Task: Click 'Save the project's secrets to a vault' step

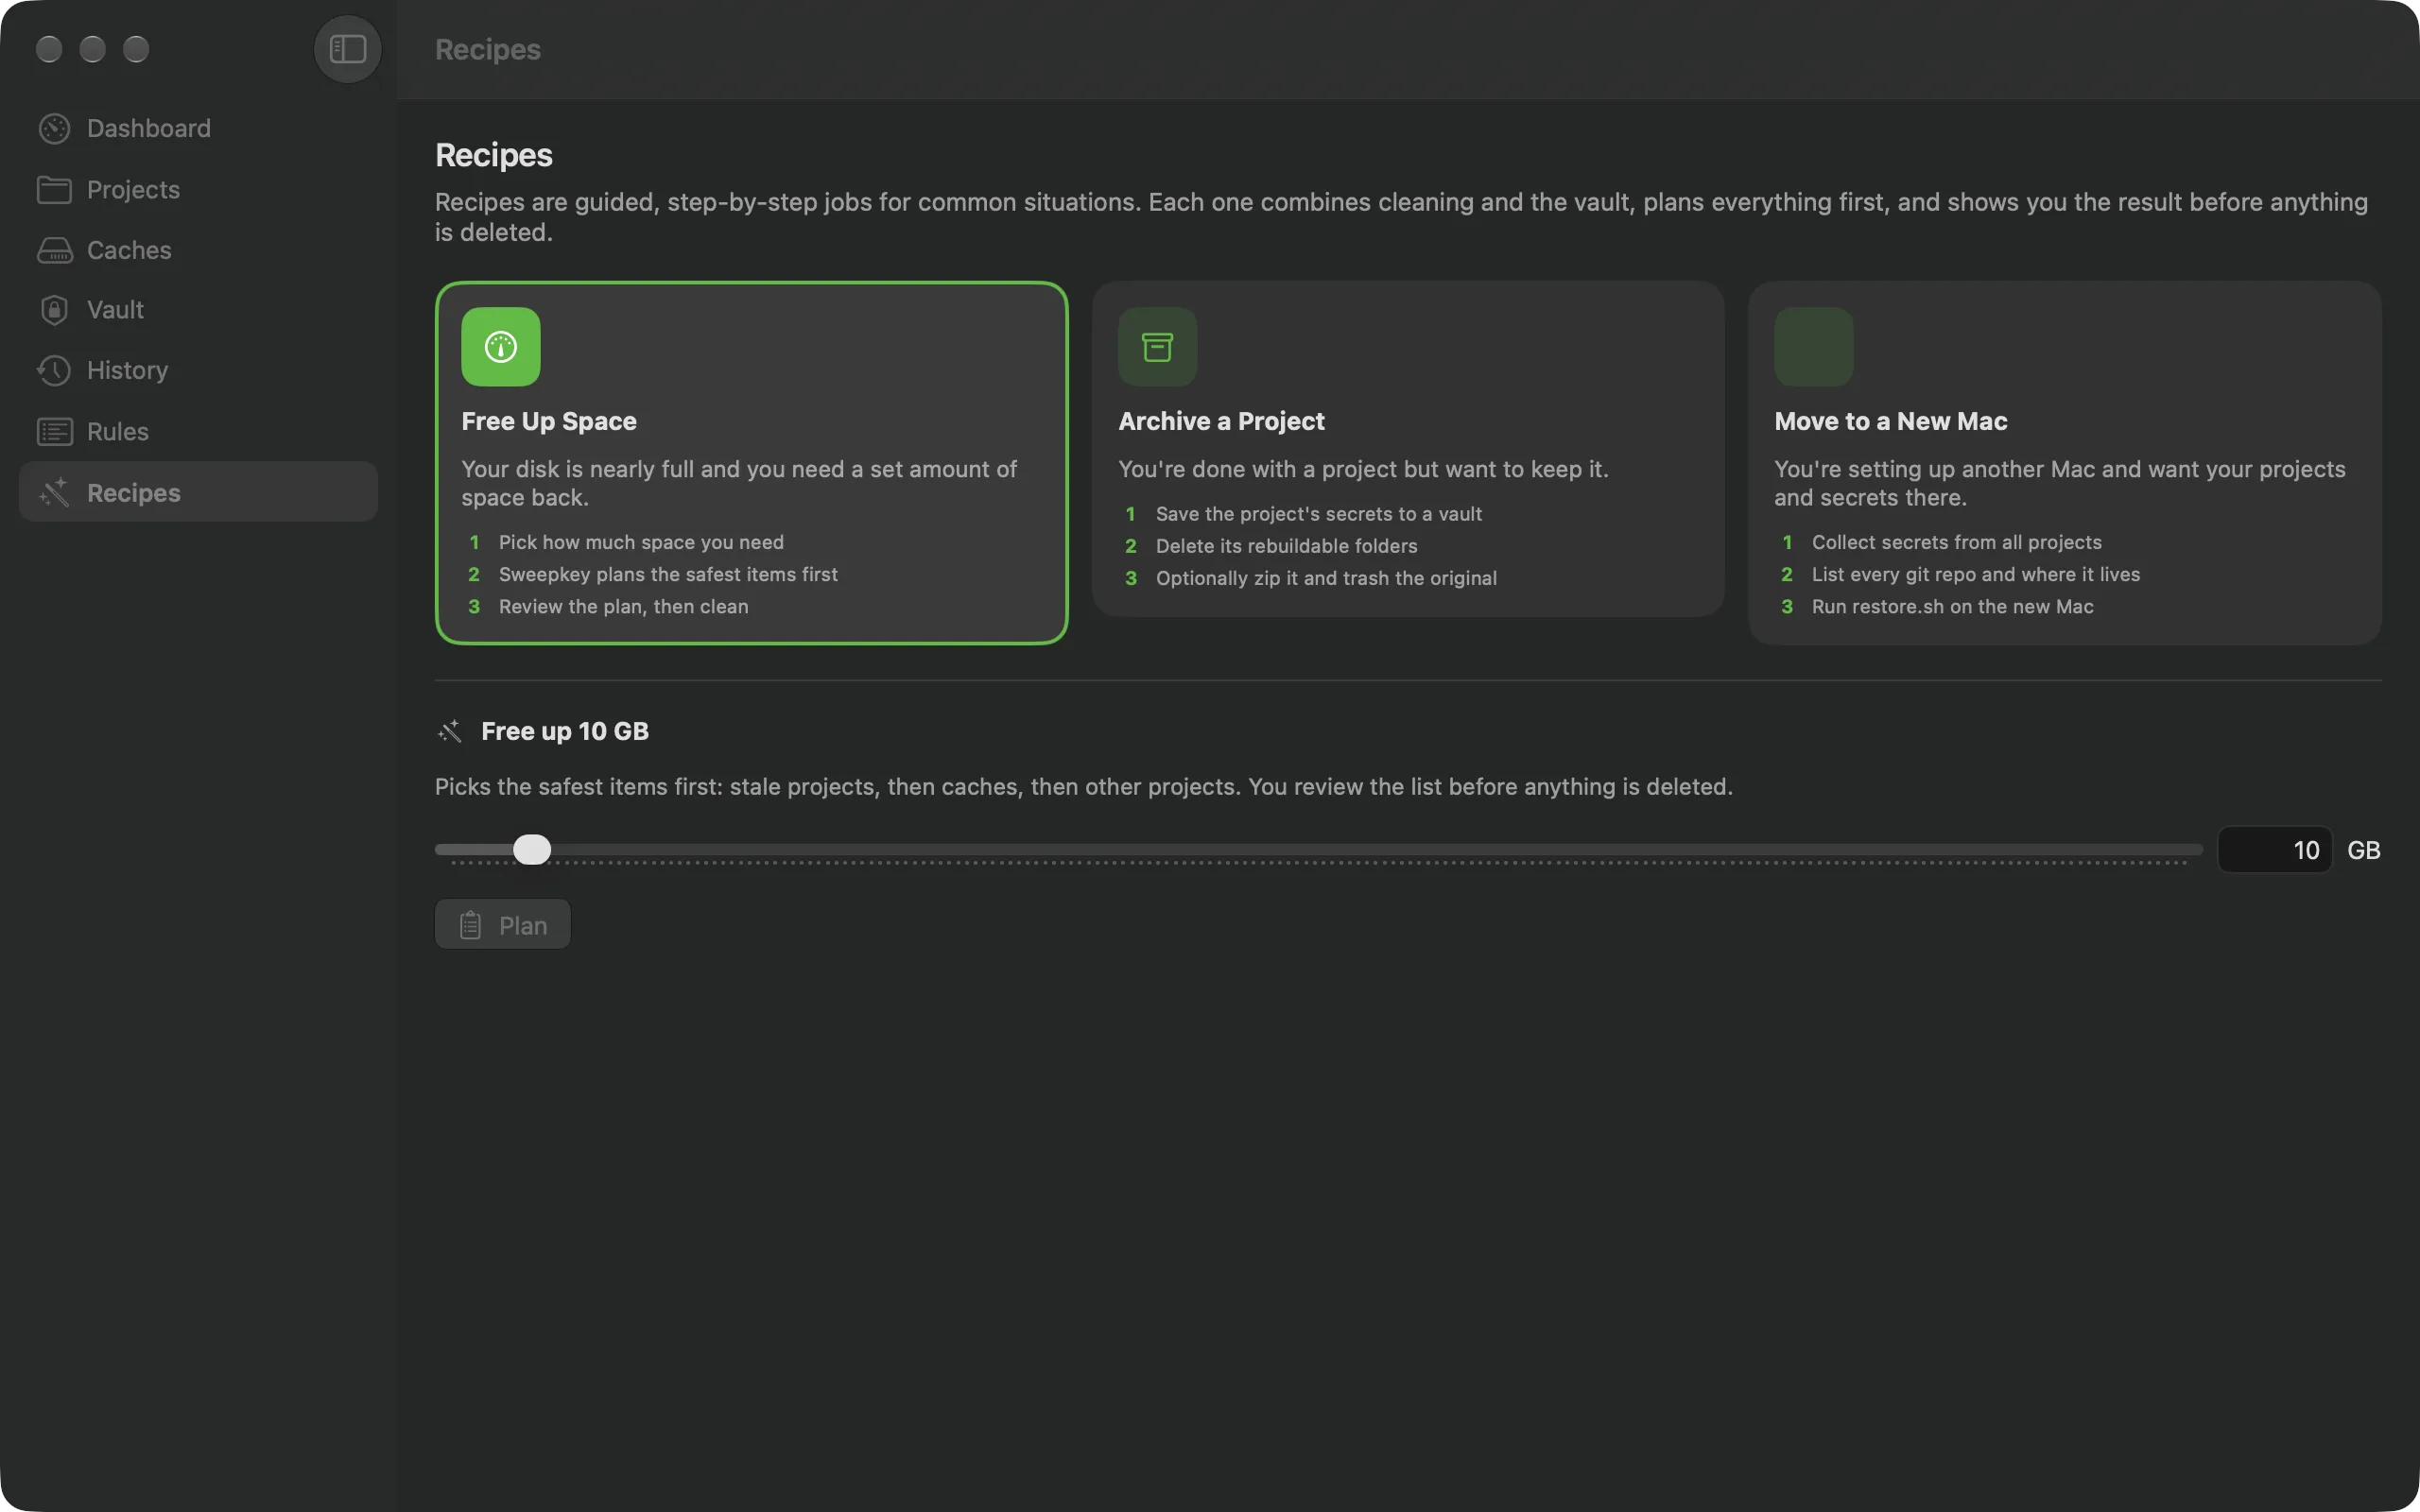Action: [x=1318, y=514]
